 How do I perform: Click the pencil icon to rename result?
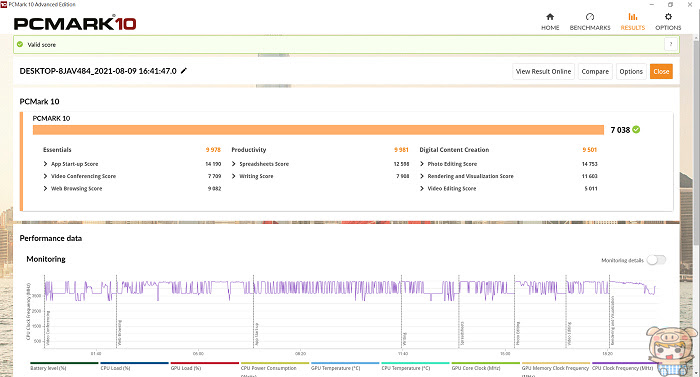click(183, 71)
